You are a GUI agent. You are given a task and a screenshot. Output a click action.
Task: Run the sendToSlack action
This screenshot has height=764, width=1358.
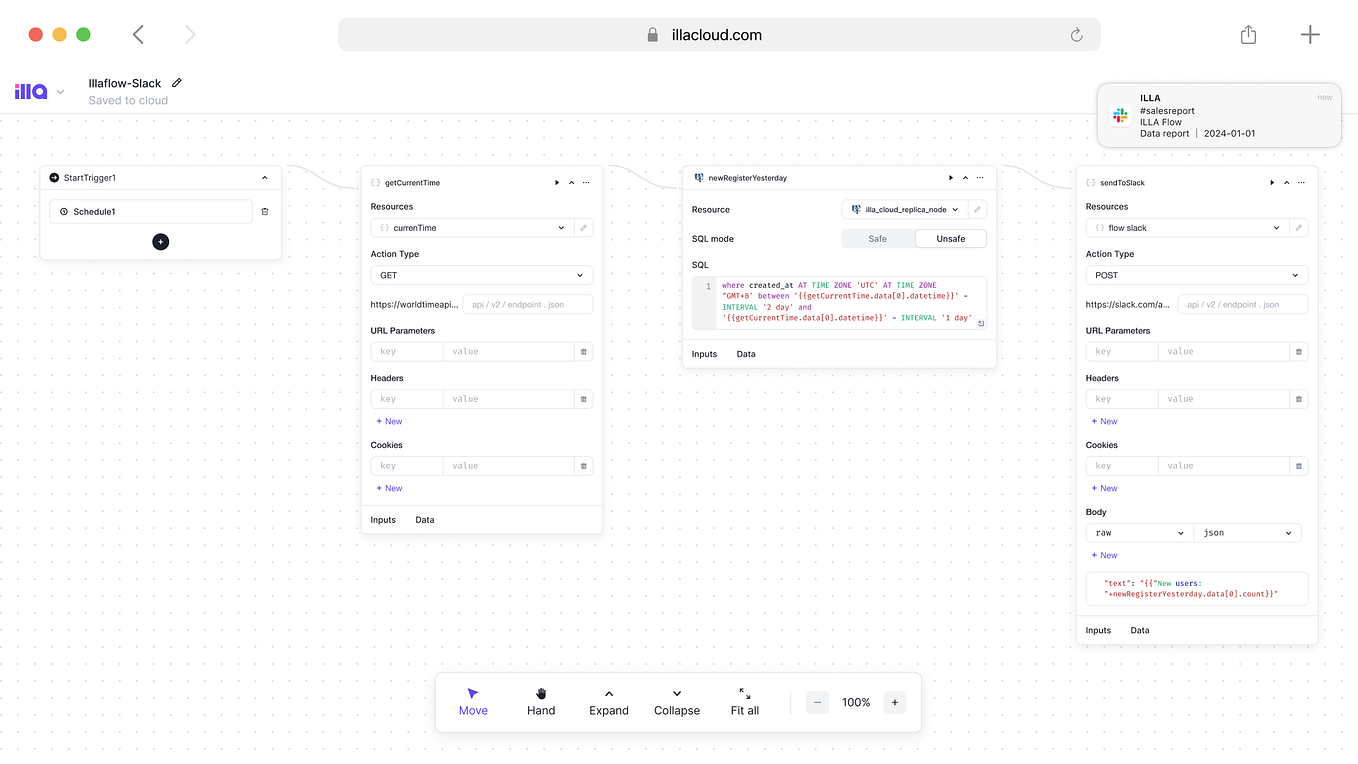tap(1271, 182)
